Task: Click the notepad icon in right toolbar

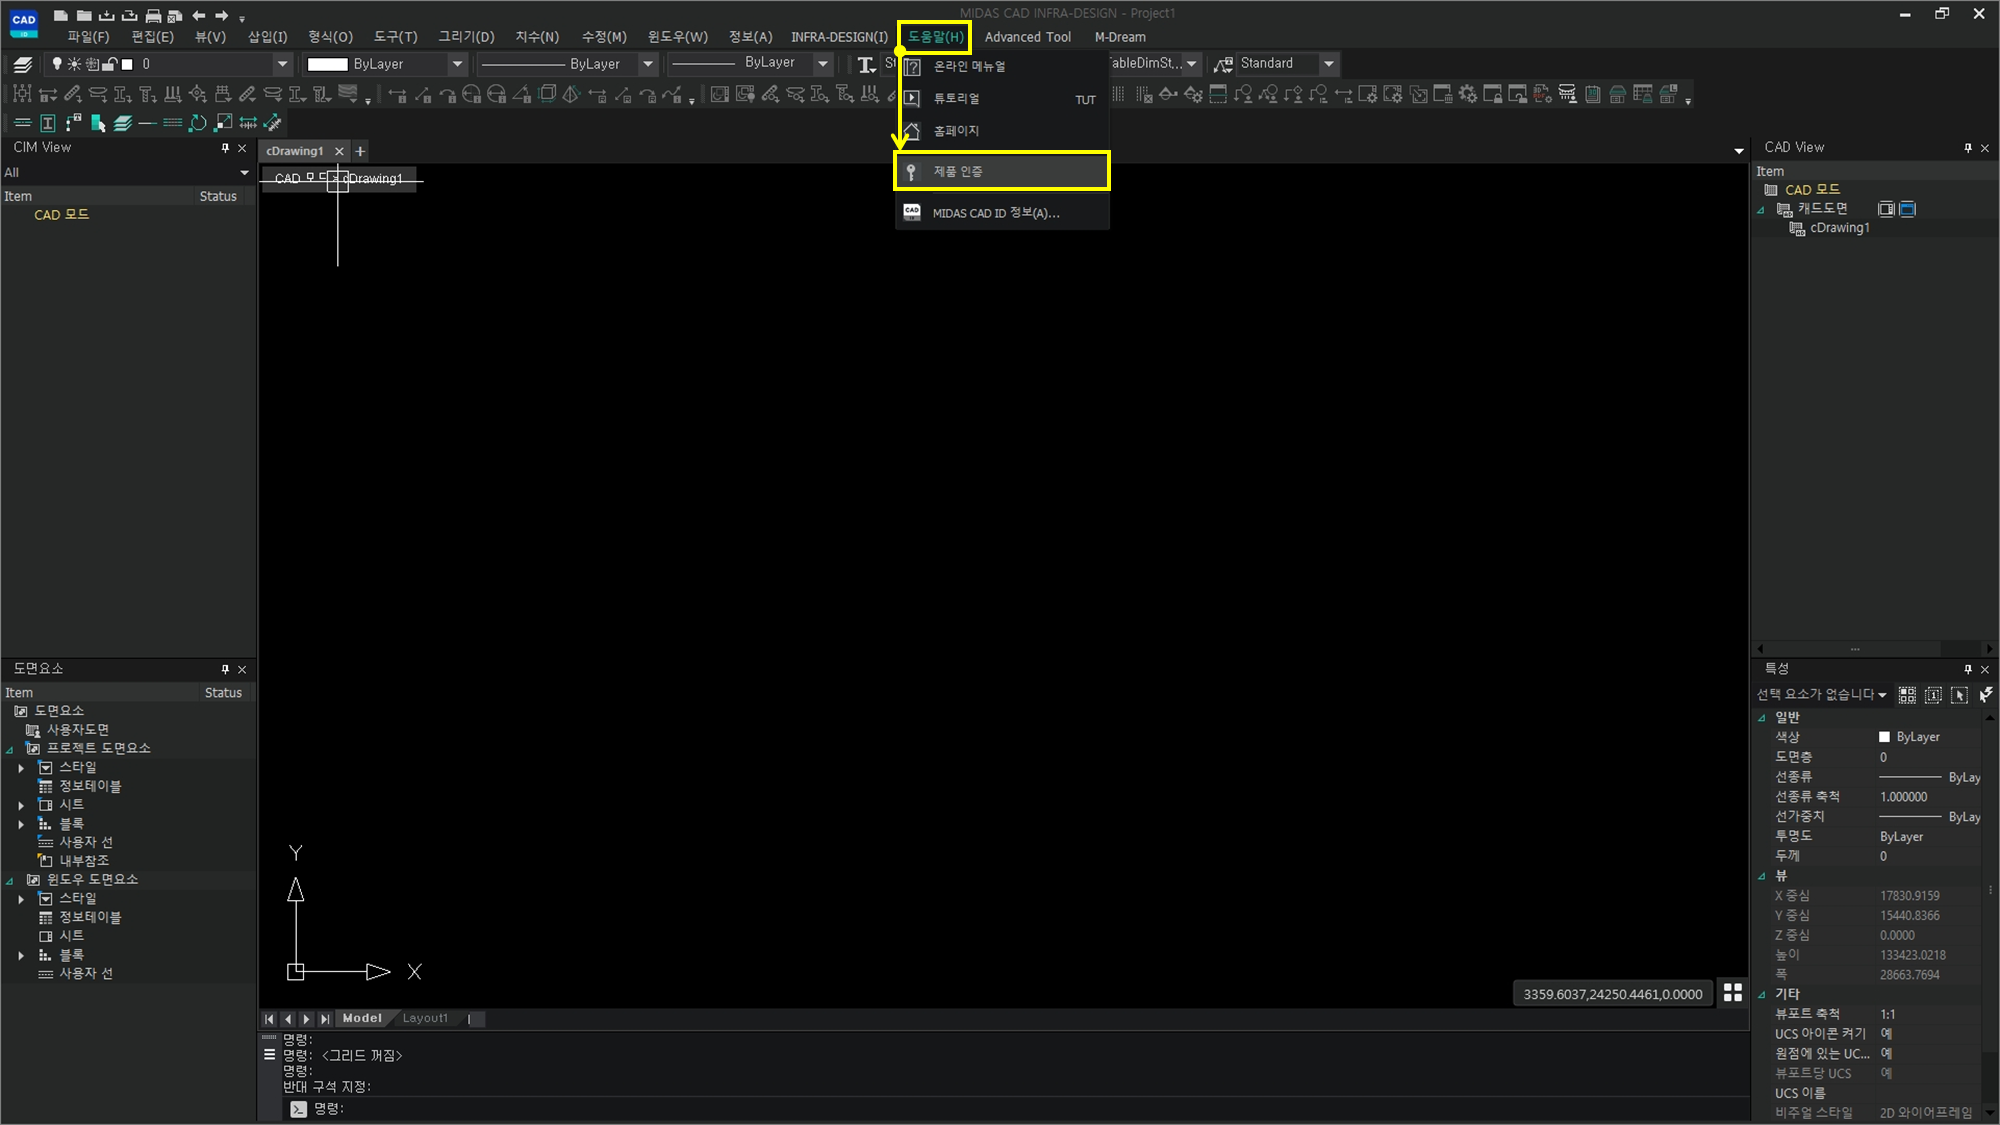Action: coord(1593,94)
